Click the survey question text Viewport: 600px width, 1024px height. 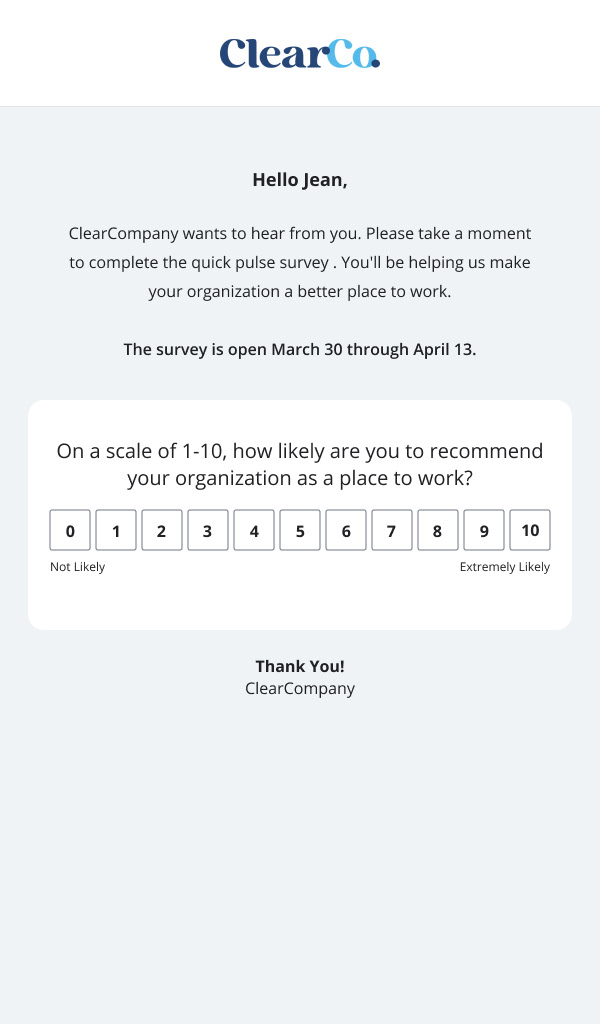(x=300, y=464)
